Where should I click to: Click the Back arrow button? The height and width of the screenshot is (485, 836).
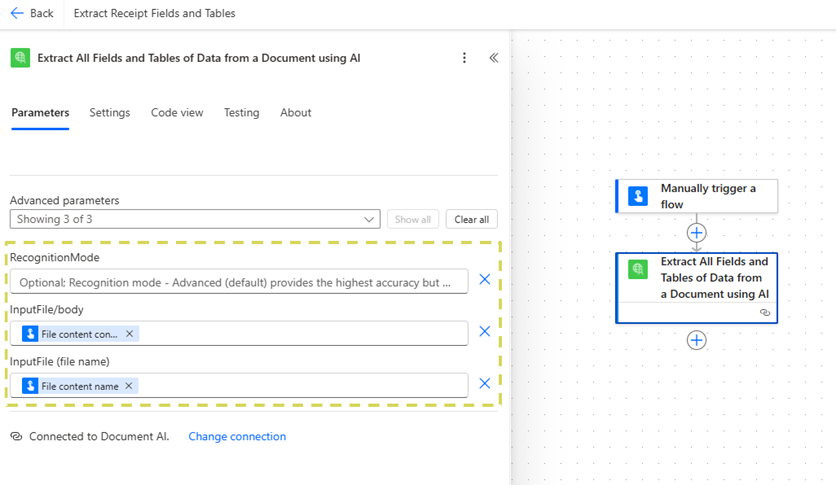coord(31,14)
